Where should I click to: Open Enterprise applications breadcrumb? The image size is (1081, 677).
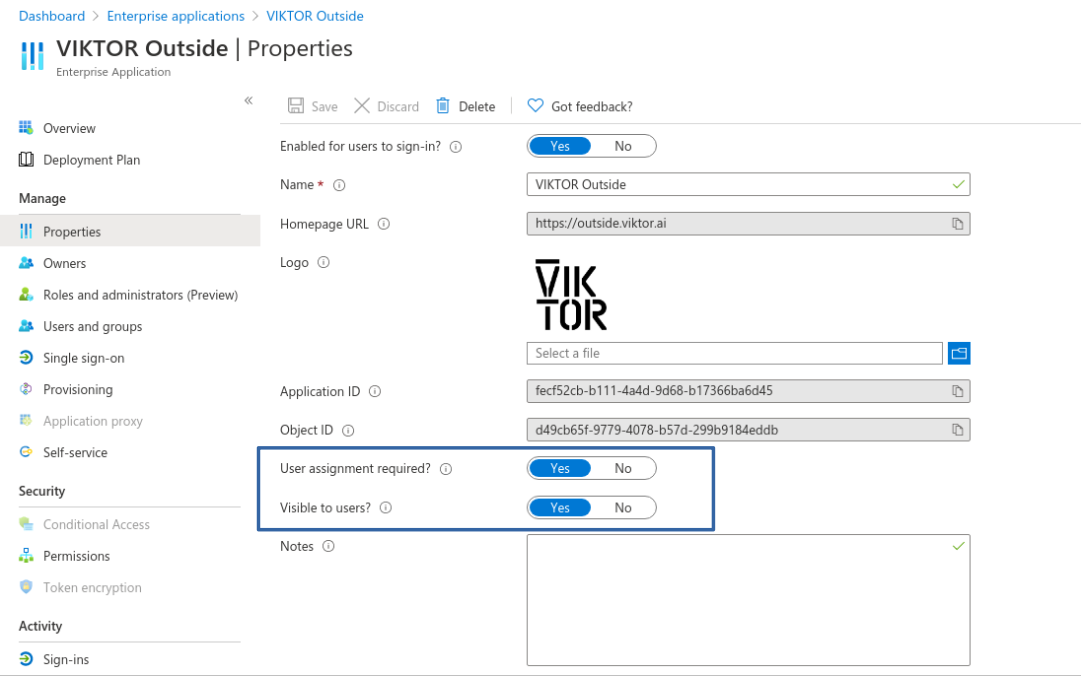tap(175, 16)
